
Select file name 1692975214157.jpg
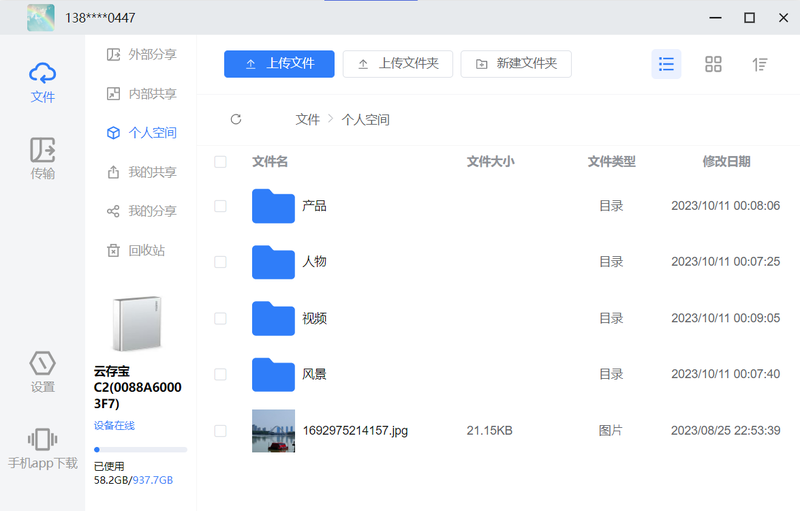(x=355, y=431)
